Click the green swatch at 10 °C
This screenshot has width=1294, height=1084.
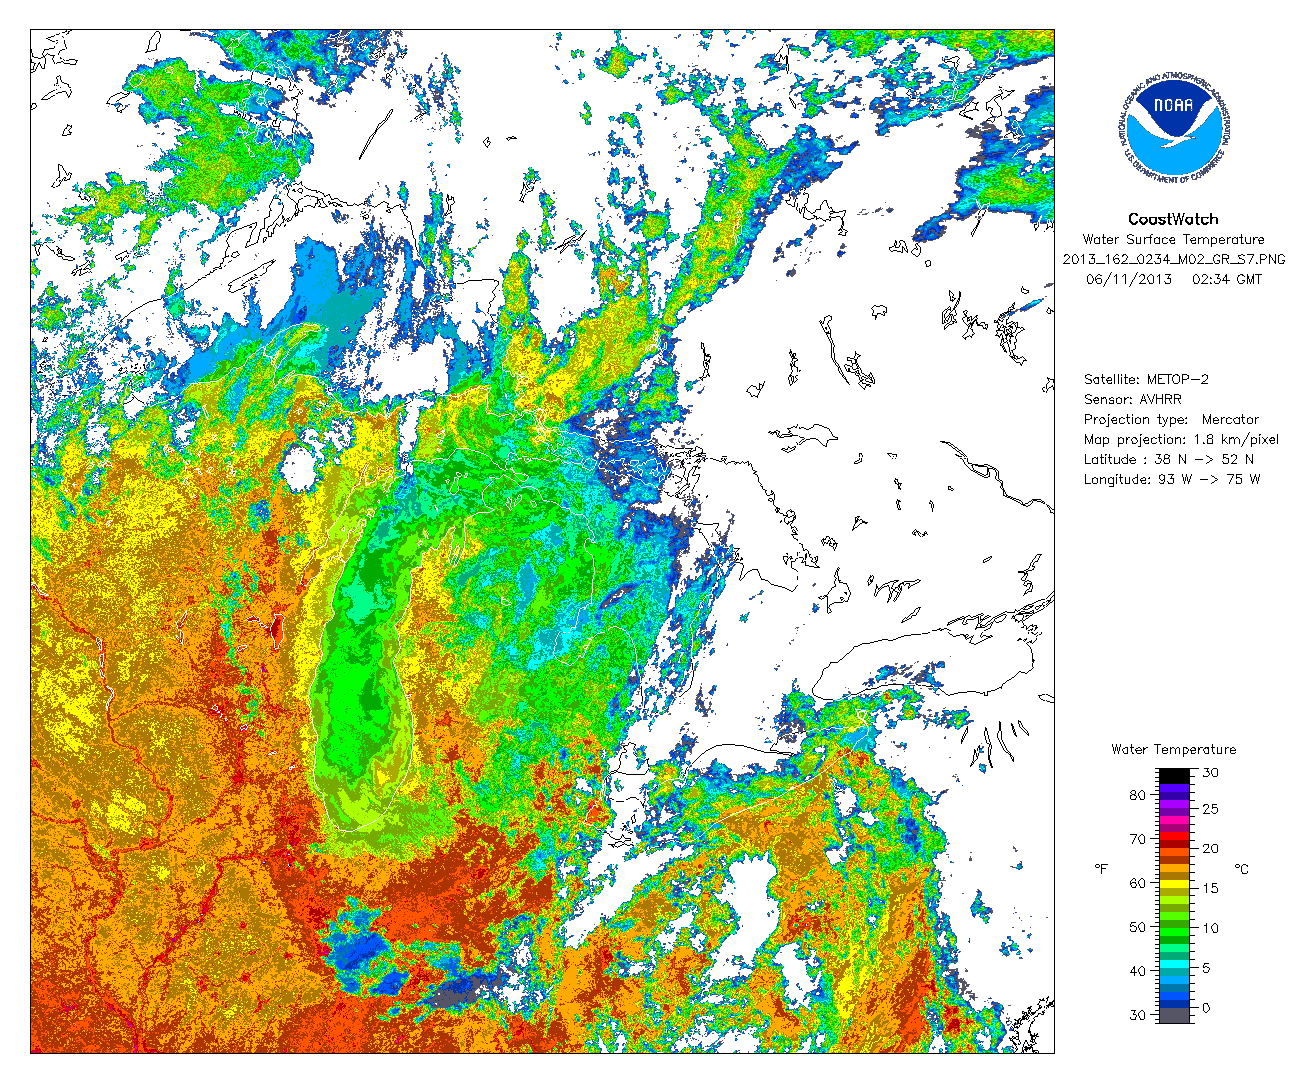(x=1175, y=932)
